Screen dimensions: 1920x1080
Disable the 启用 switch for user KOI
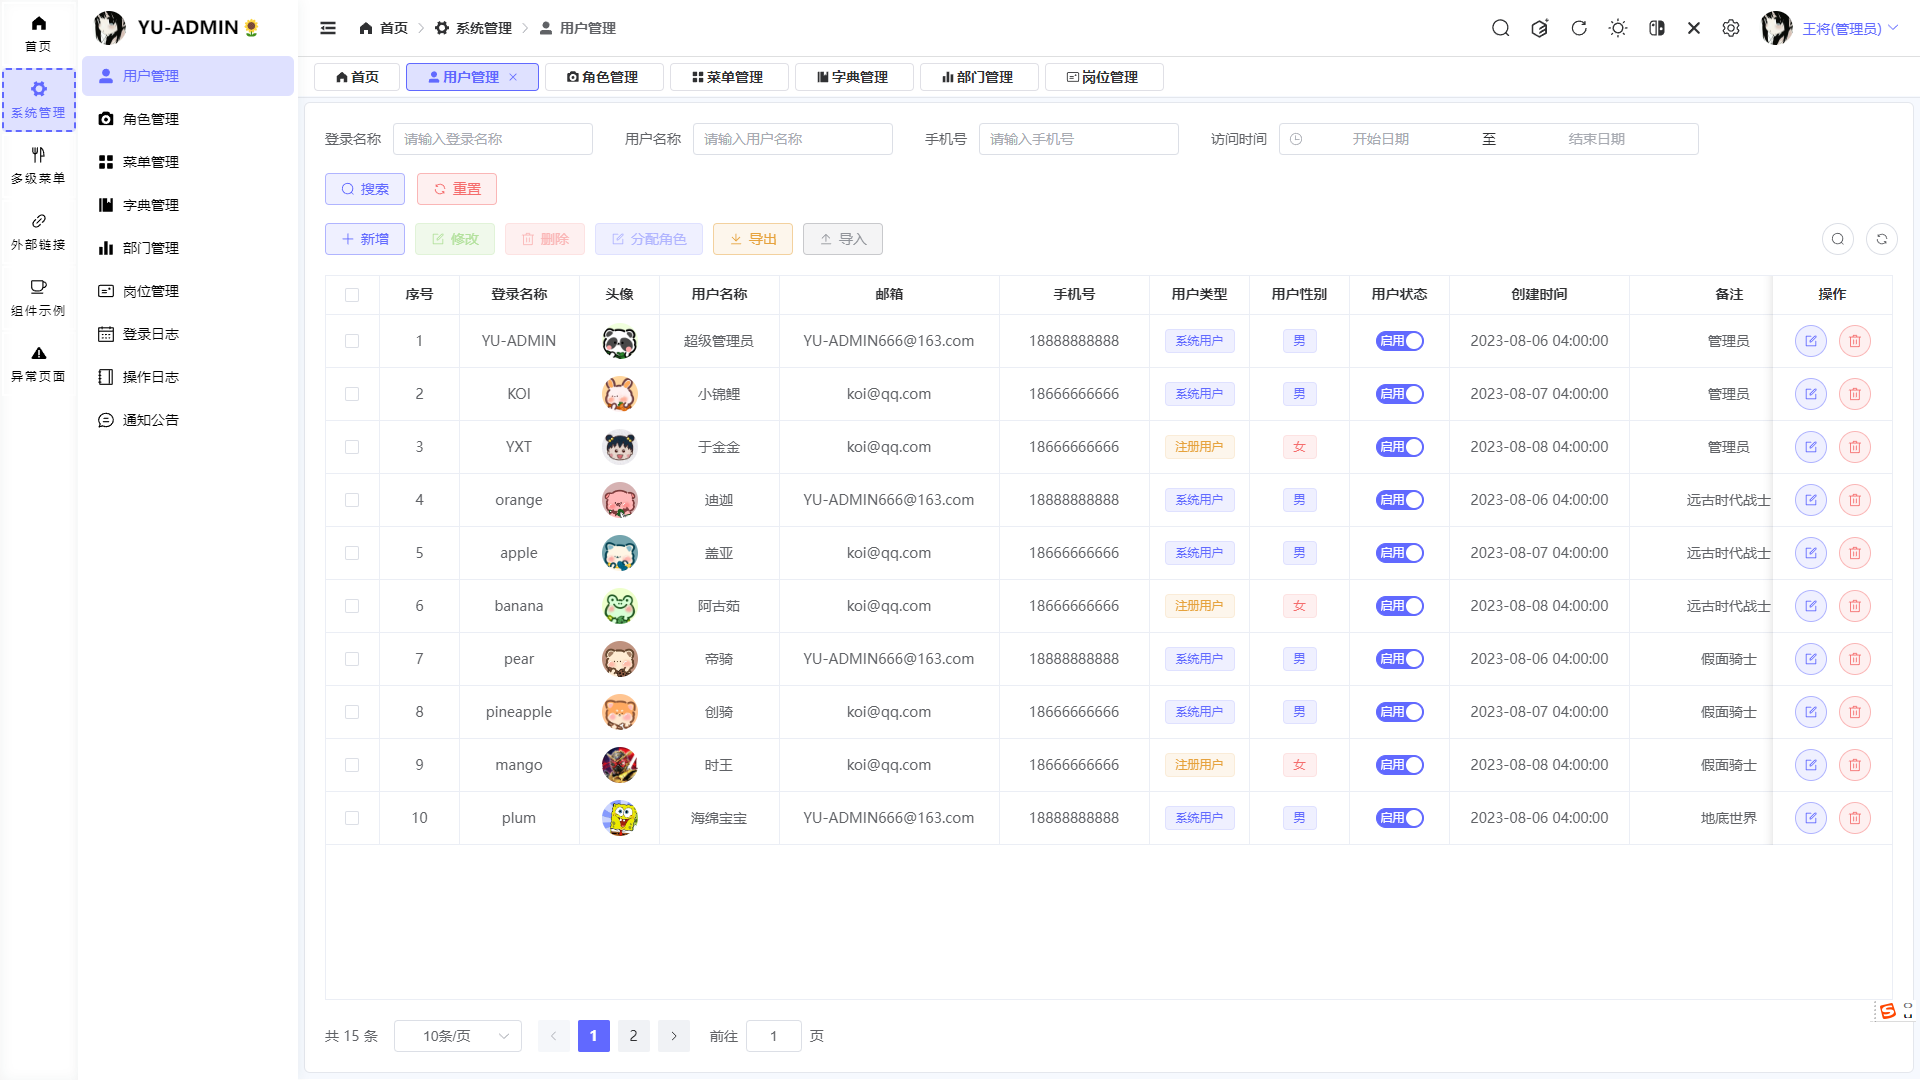click(x=1399, y=393)
